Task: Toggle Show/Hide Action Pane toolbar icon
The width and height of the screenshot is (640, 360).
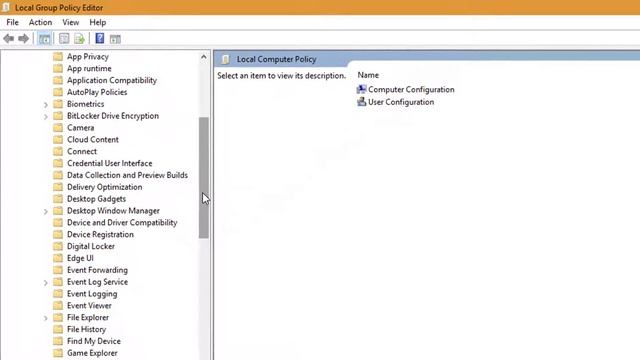Action: coord(115,39)
